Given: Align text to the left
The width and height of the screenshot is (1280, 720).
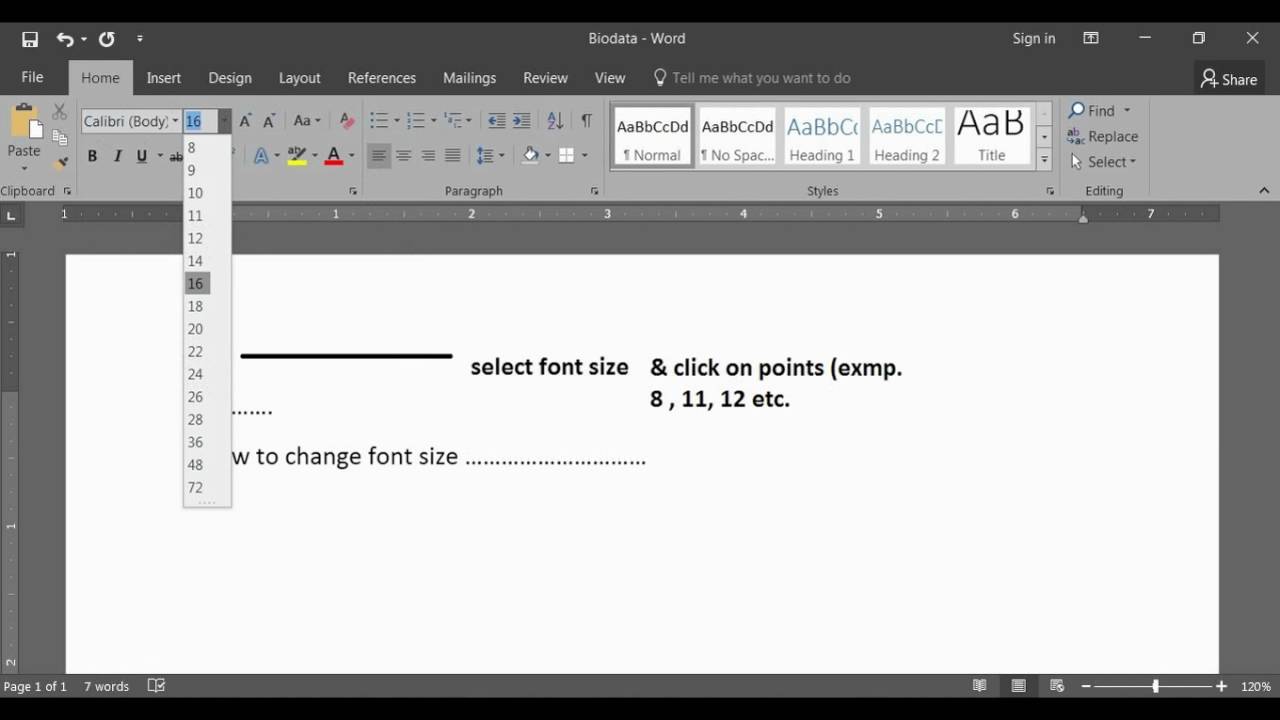Looking at the screenshot, I should [378, 156].
